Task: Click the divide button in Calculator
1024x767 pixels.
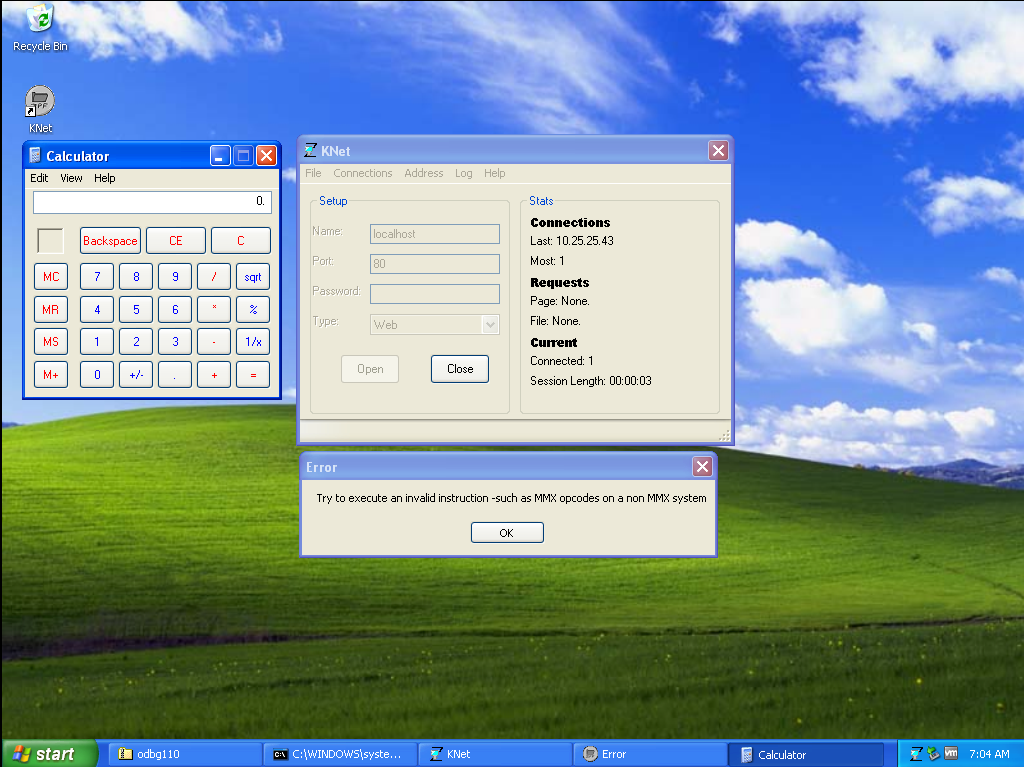Action: [x=214, y=276]
